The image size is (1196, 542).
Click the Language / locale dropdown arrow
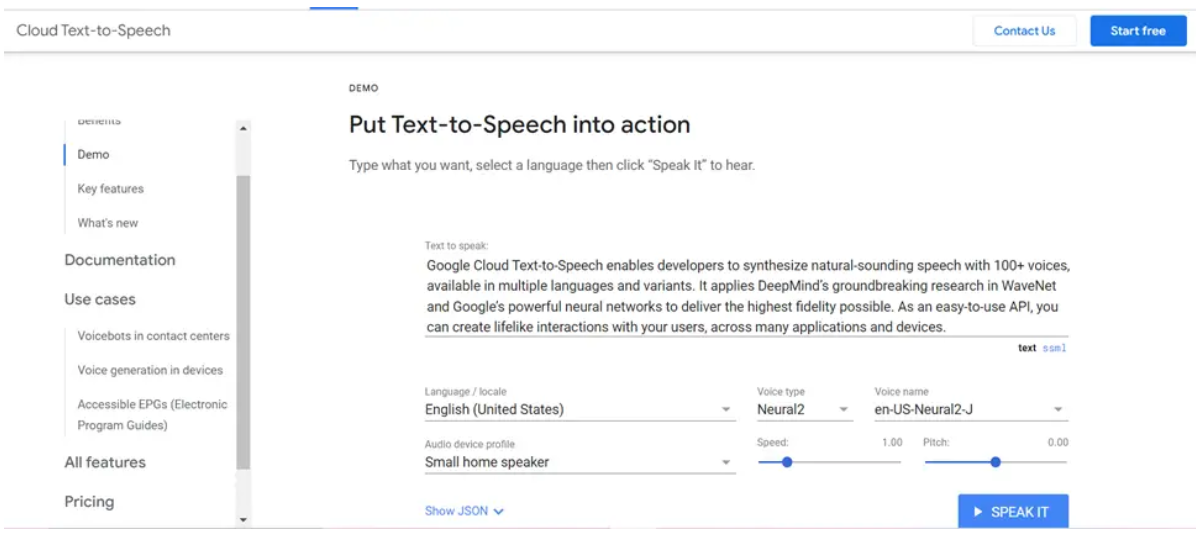tap(726, 409)
